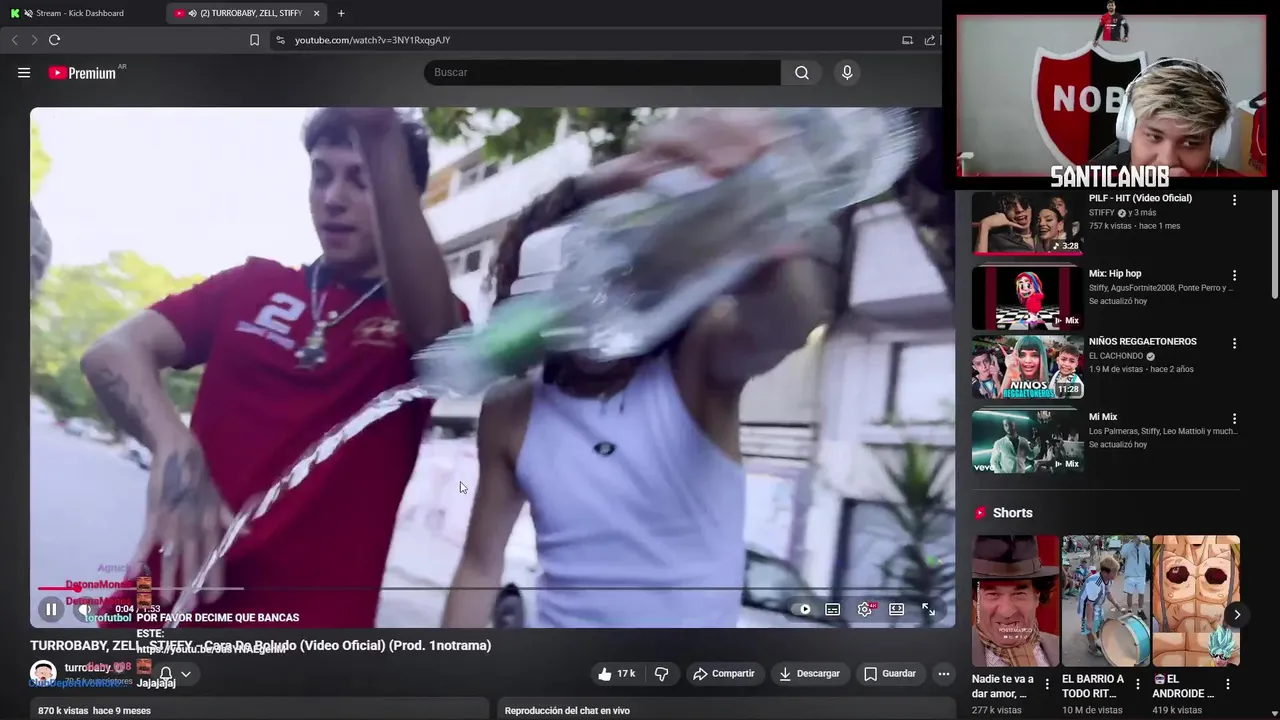Click the browser share icon
Image resolution: width=1280 pixels, height=720 pixels.
pos(930,40)
